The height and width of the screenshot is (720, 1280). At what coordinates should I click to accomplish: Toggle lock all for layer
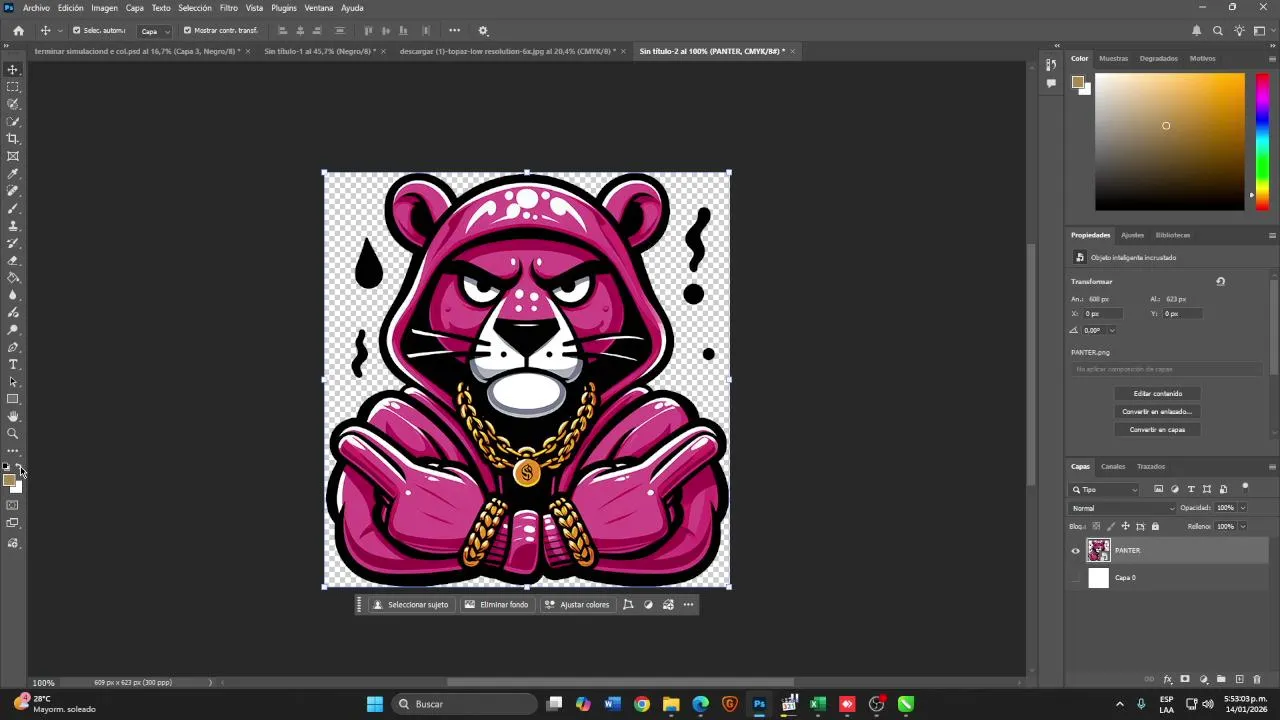pos(1155,526)
